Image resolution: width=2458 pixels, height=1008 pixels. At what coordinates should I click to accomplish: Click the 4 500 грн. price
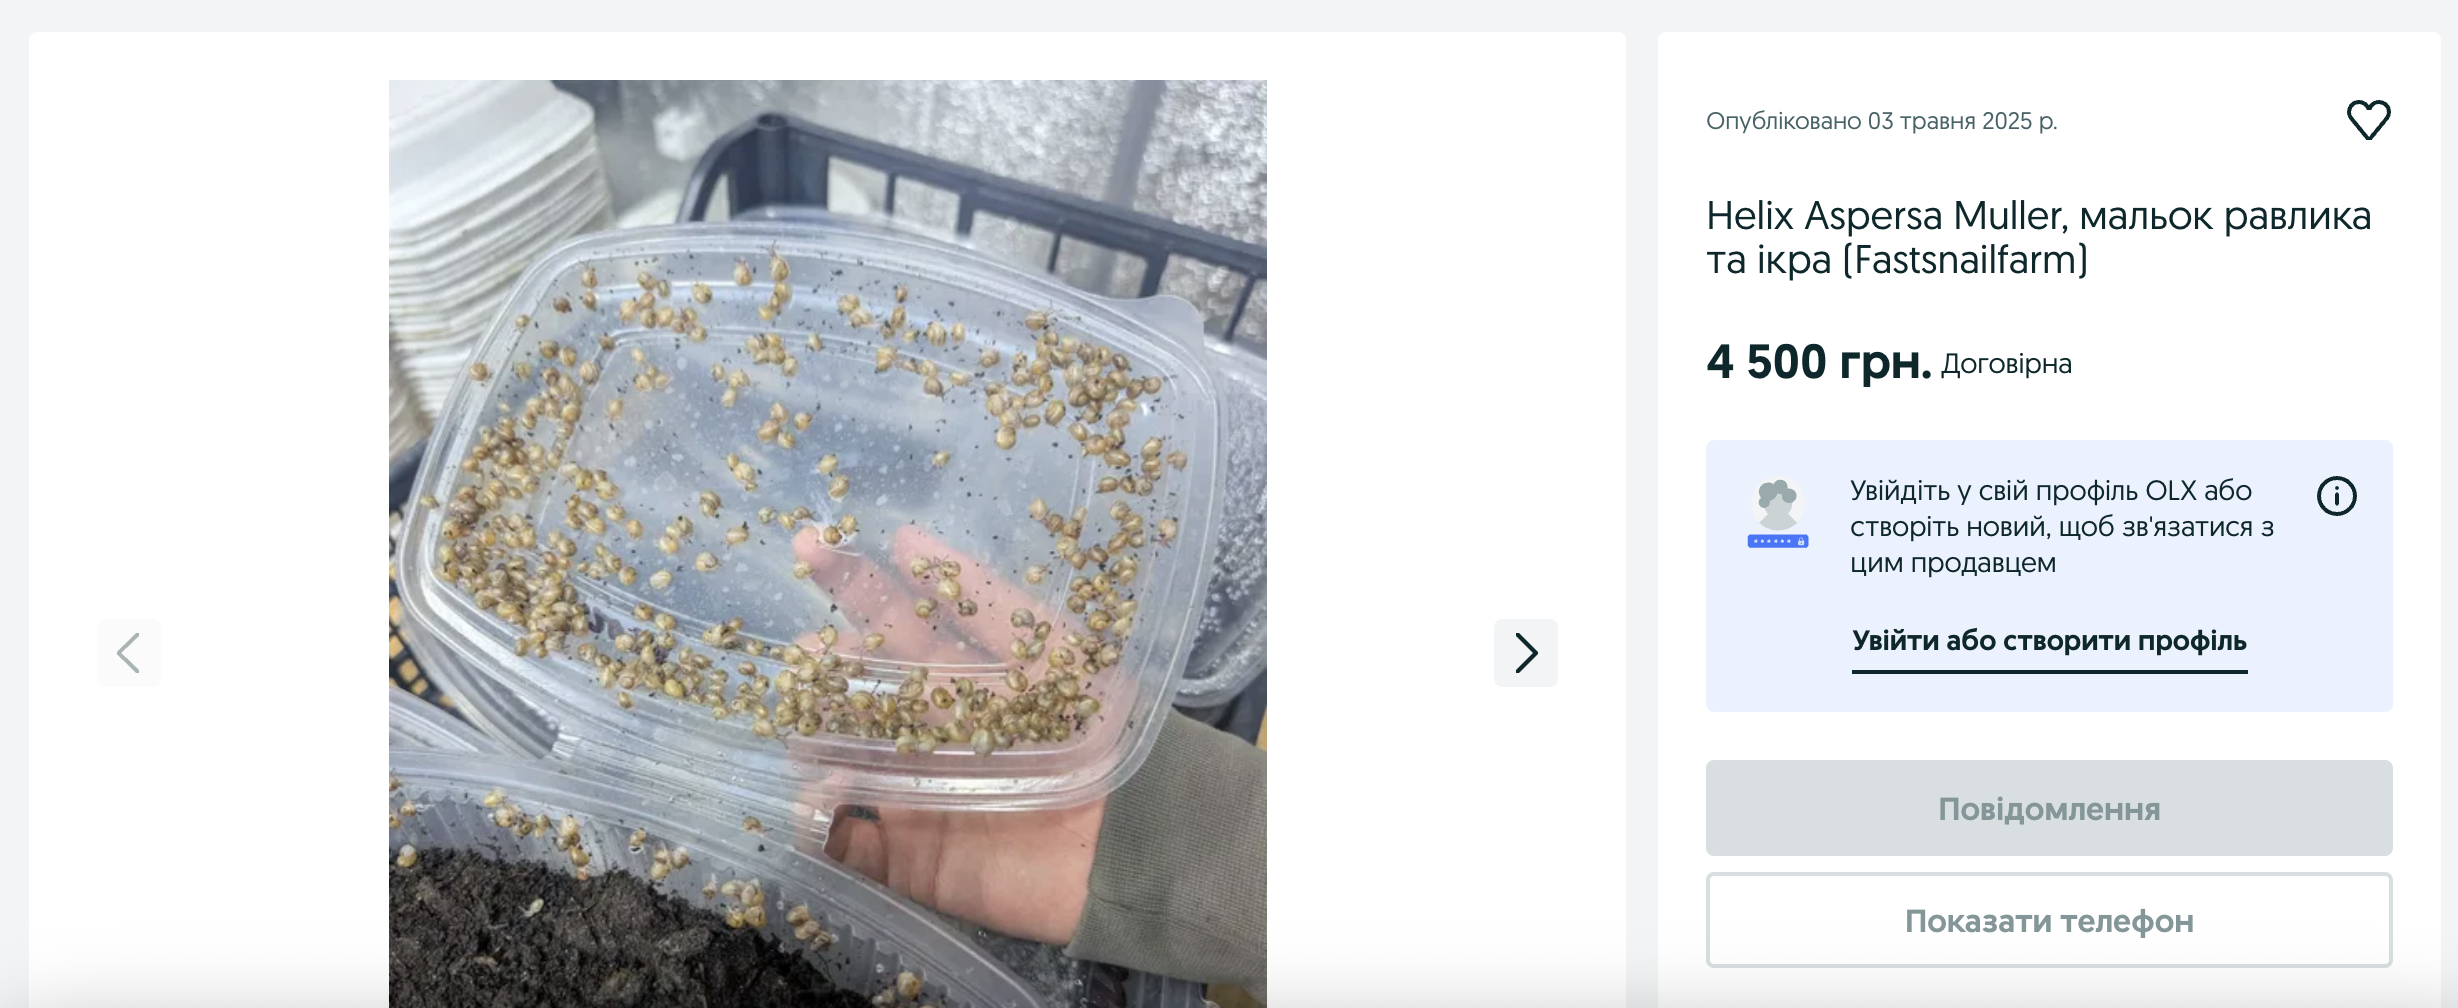pos(1818,362)
